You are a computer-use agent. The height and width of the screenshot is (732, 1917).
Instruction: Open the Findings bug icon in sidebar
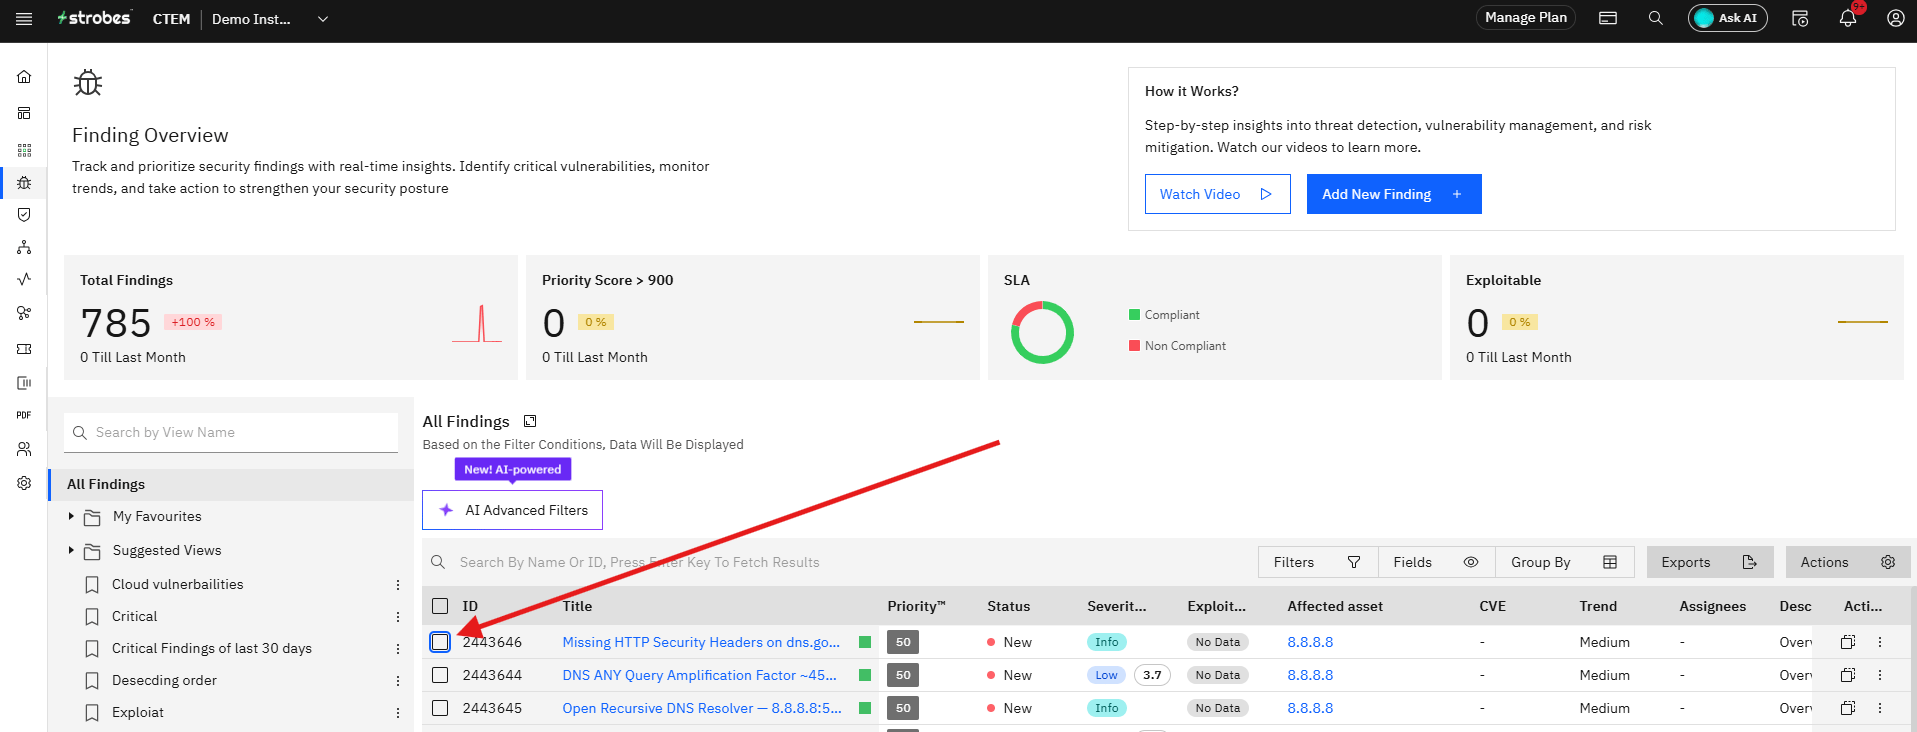(24, 182)
